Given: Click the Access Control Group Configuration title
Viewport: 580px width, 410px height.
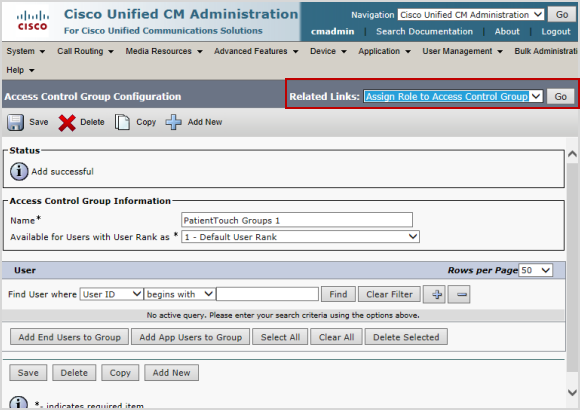Looking at the screenshot, I should (x=93, y=97).
